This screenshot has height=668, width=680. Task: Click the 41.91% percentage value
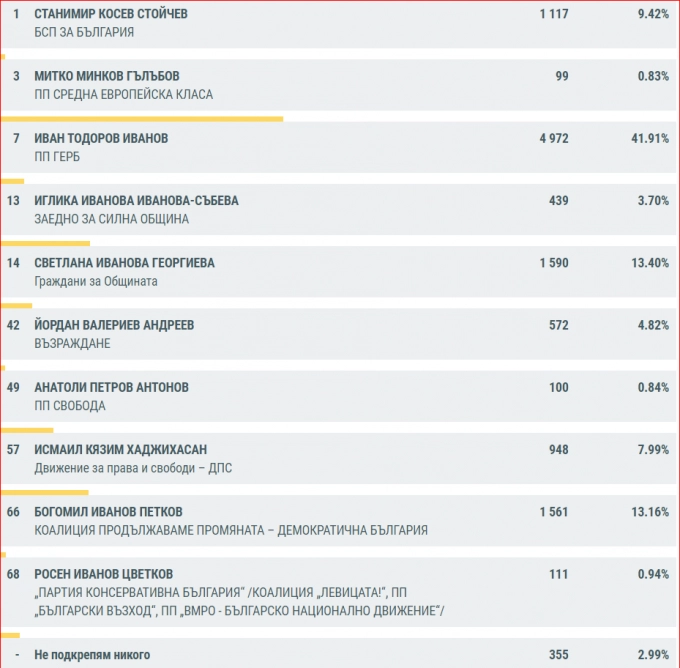pyautogui.click(x=650, y=138)
